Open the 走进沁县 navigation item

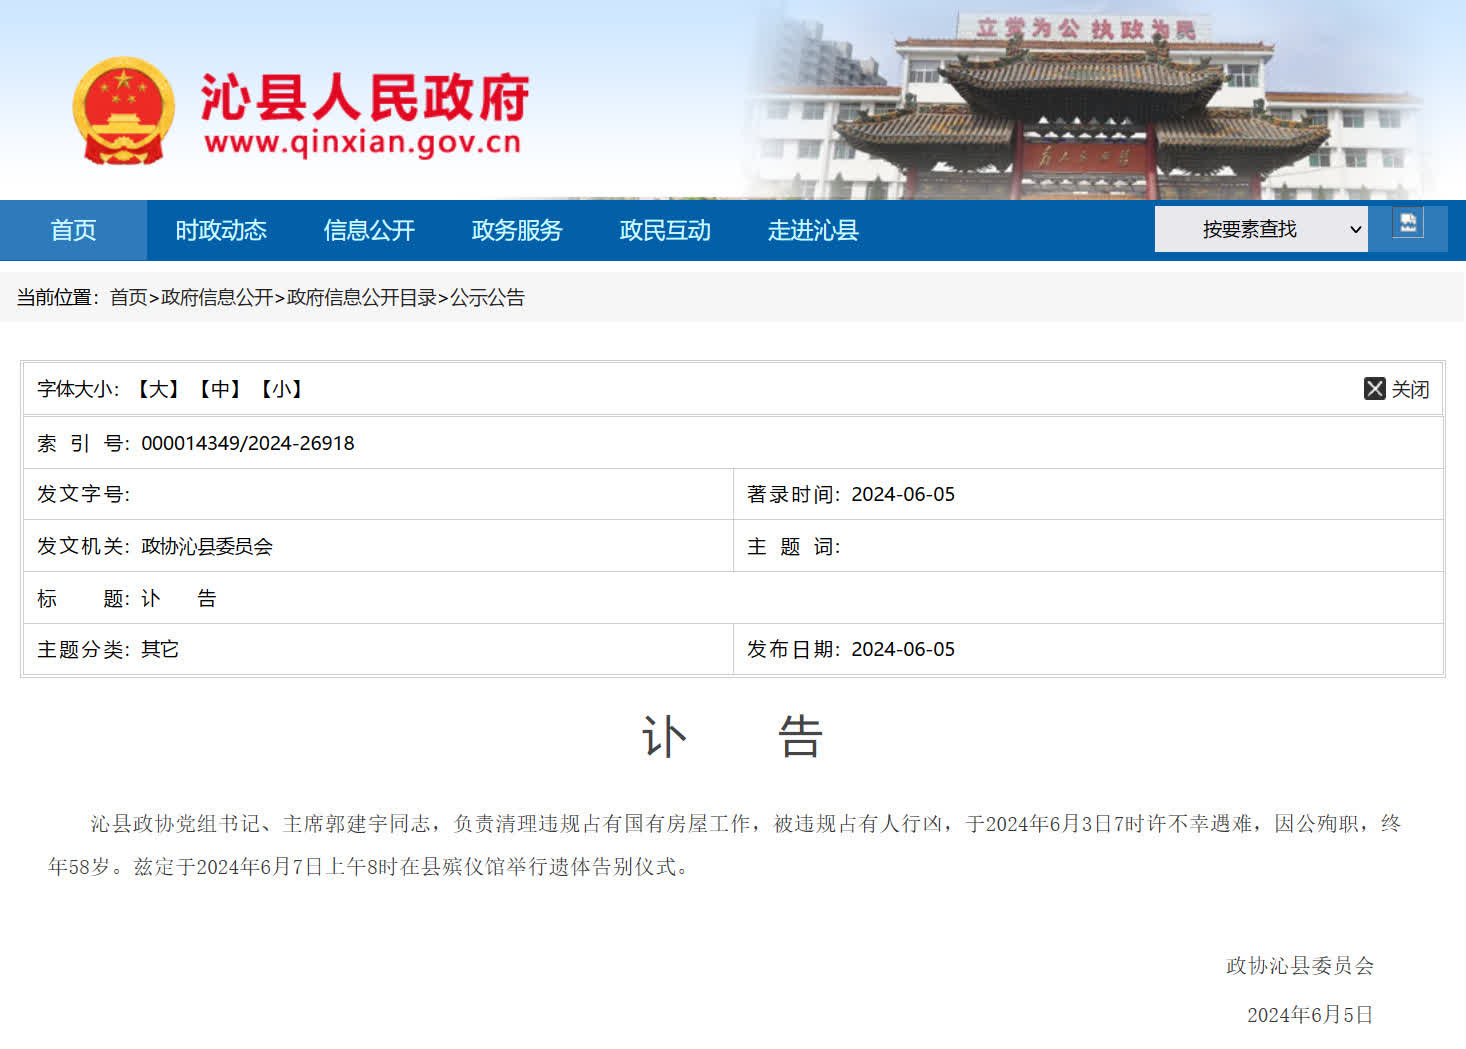point(813,230)
